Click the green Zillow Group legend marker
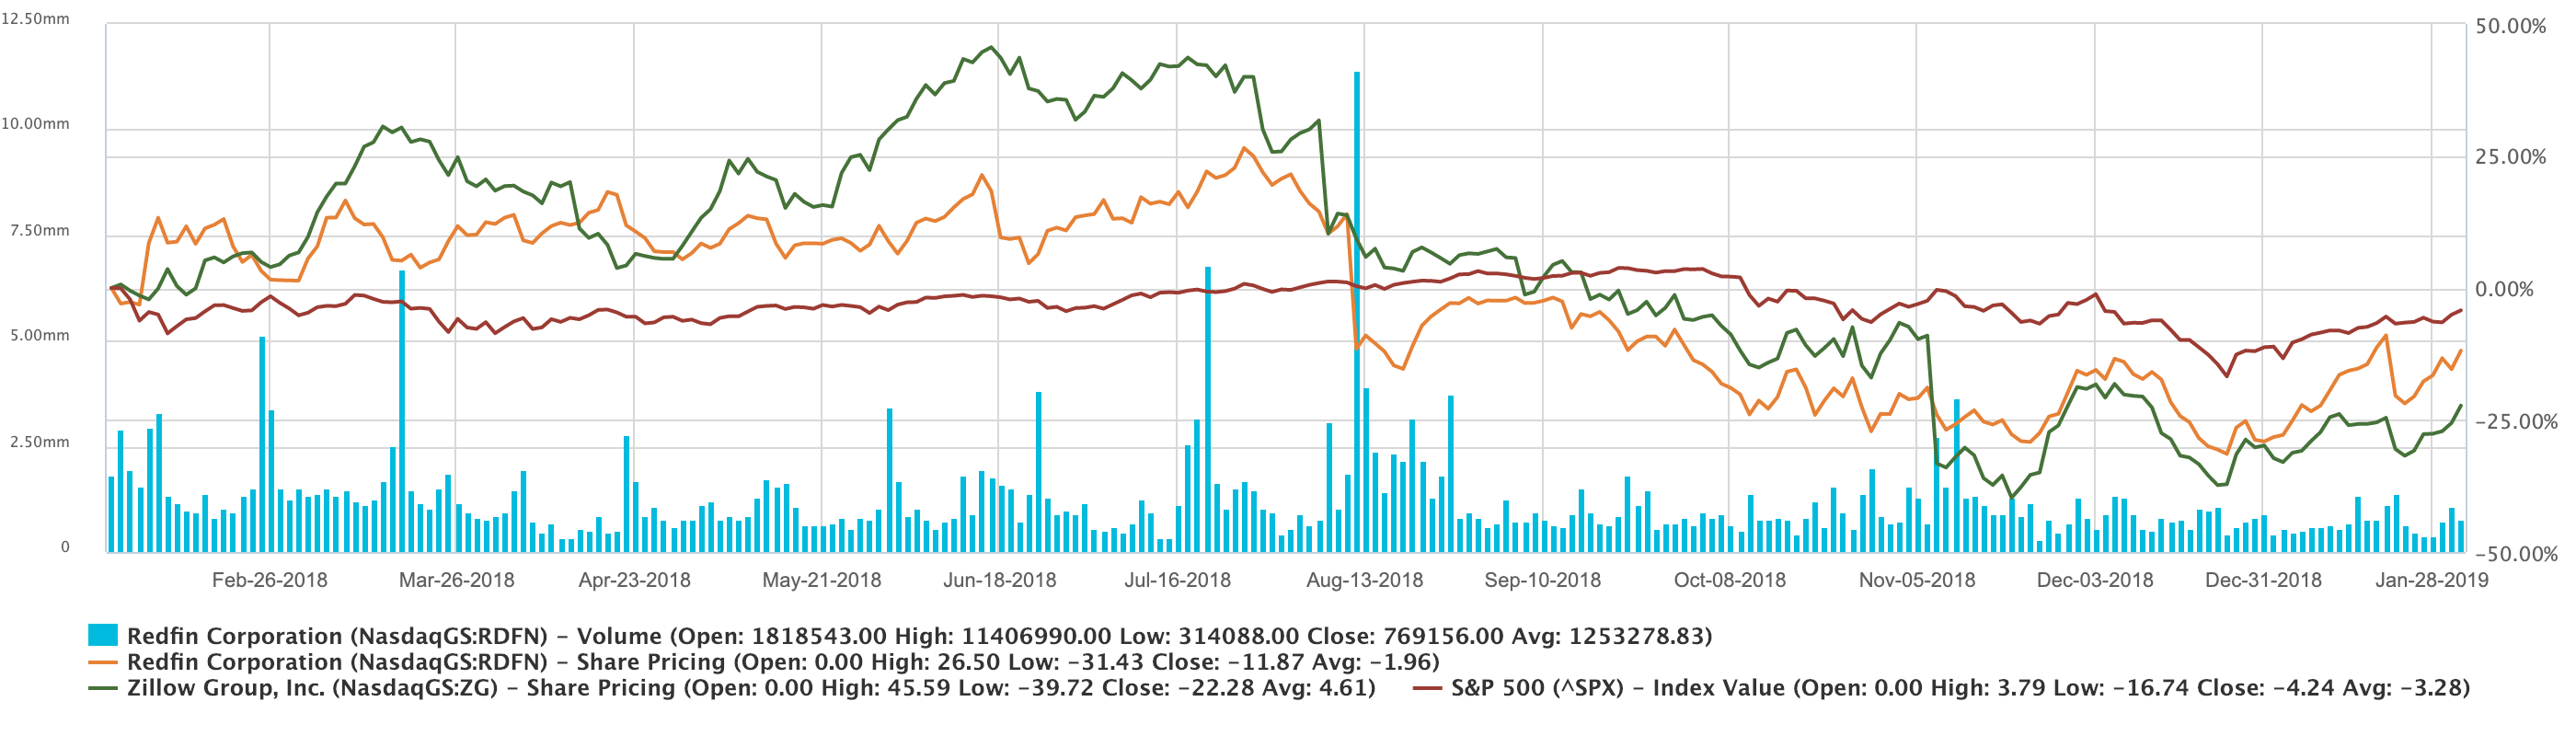The image size is (2576, 736). [102, 688]
